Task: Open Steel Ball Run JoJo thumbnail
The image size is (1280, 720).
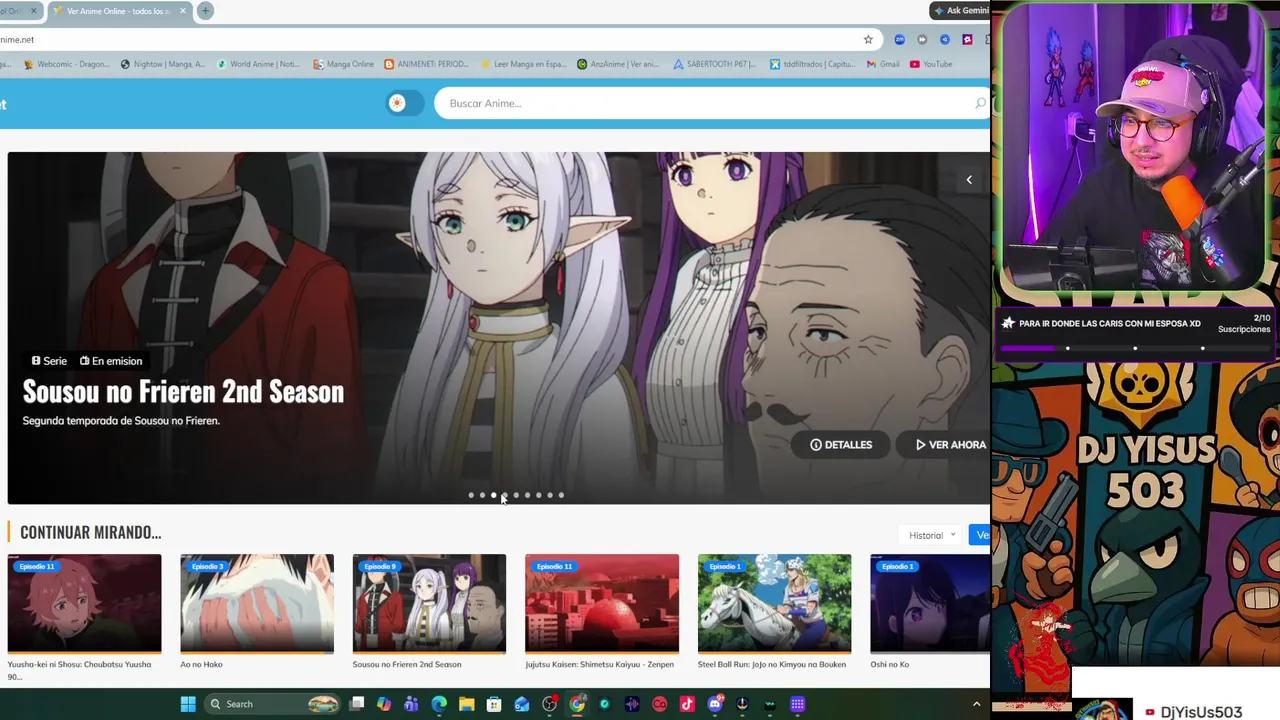Action: point(774,603)
